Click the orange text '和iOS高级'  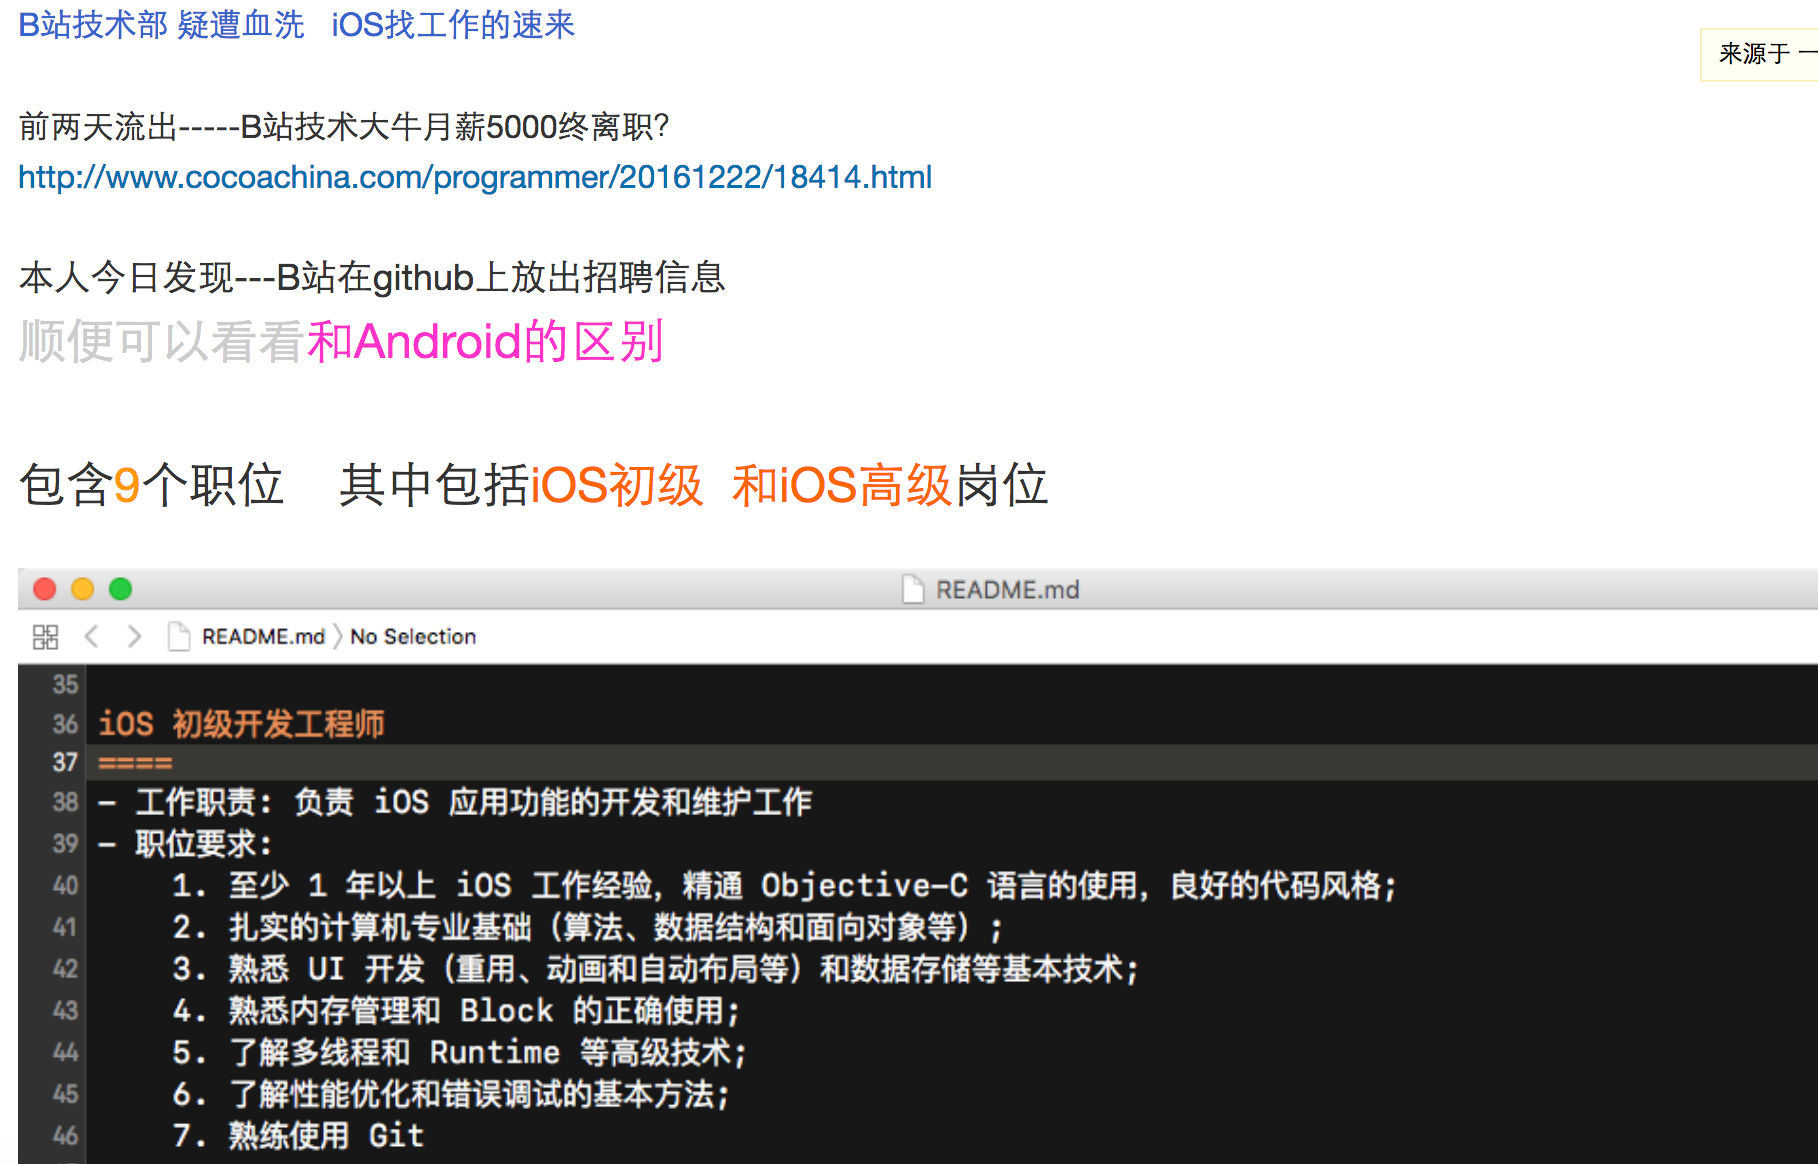pos(842,485)
